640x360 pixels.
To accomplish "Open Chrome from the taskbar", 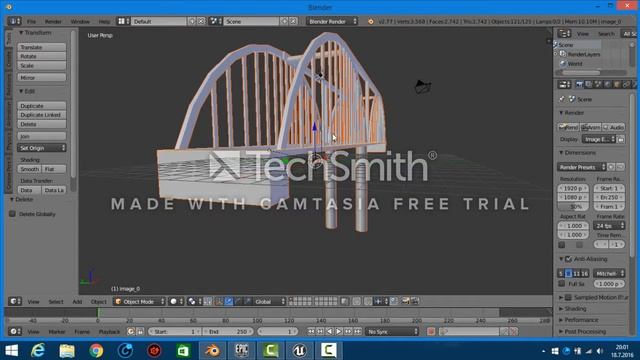I will 96,350.
